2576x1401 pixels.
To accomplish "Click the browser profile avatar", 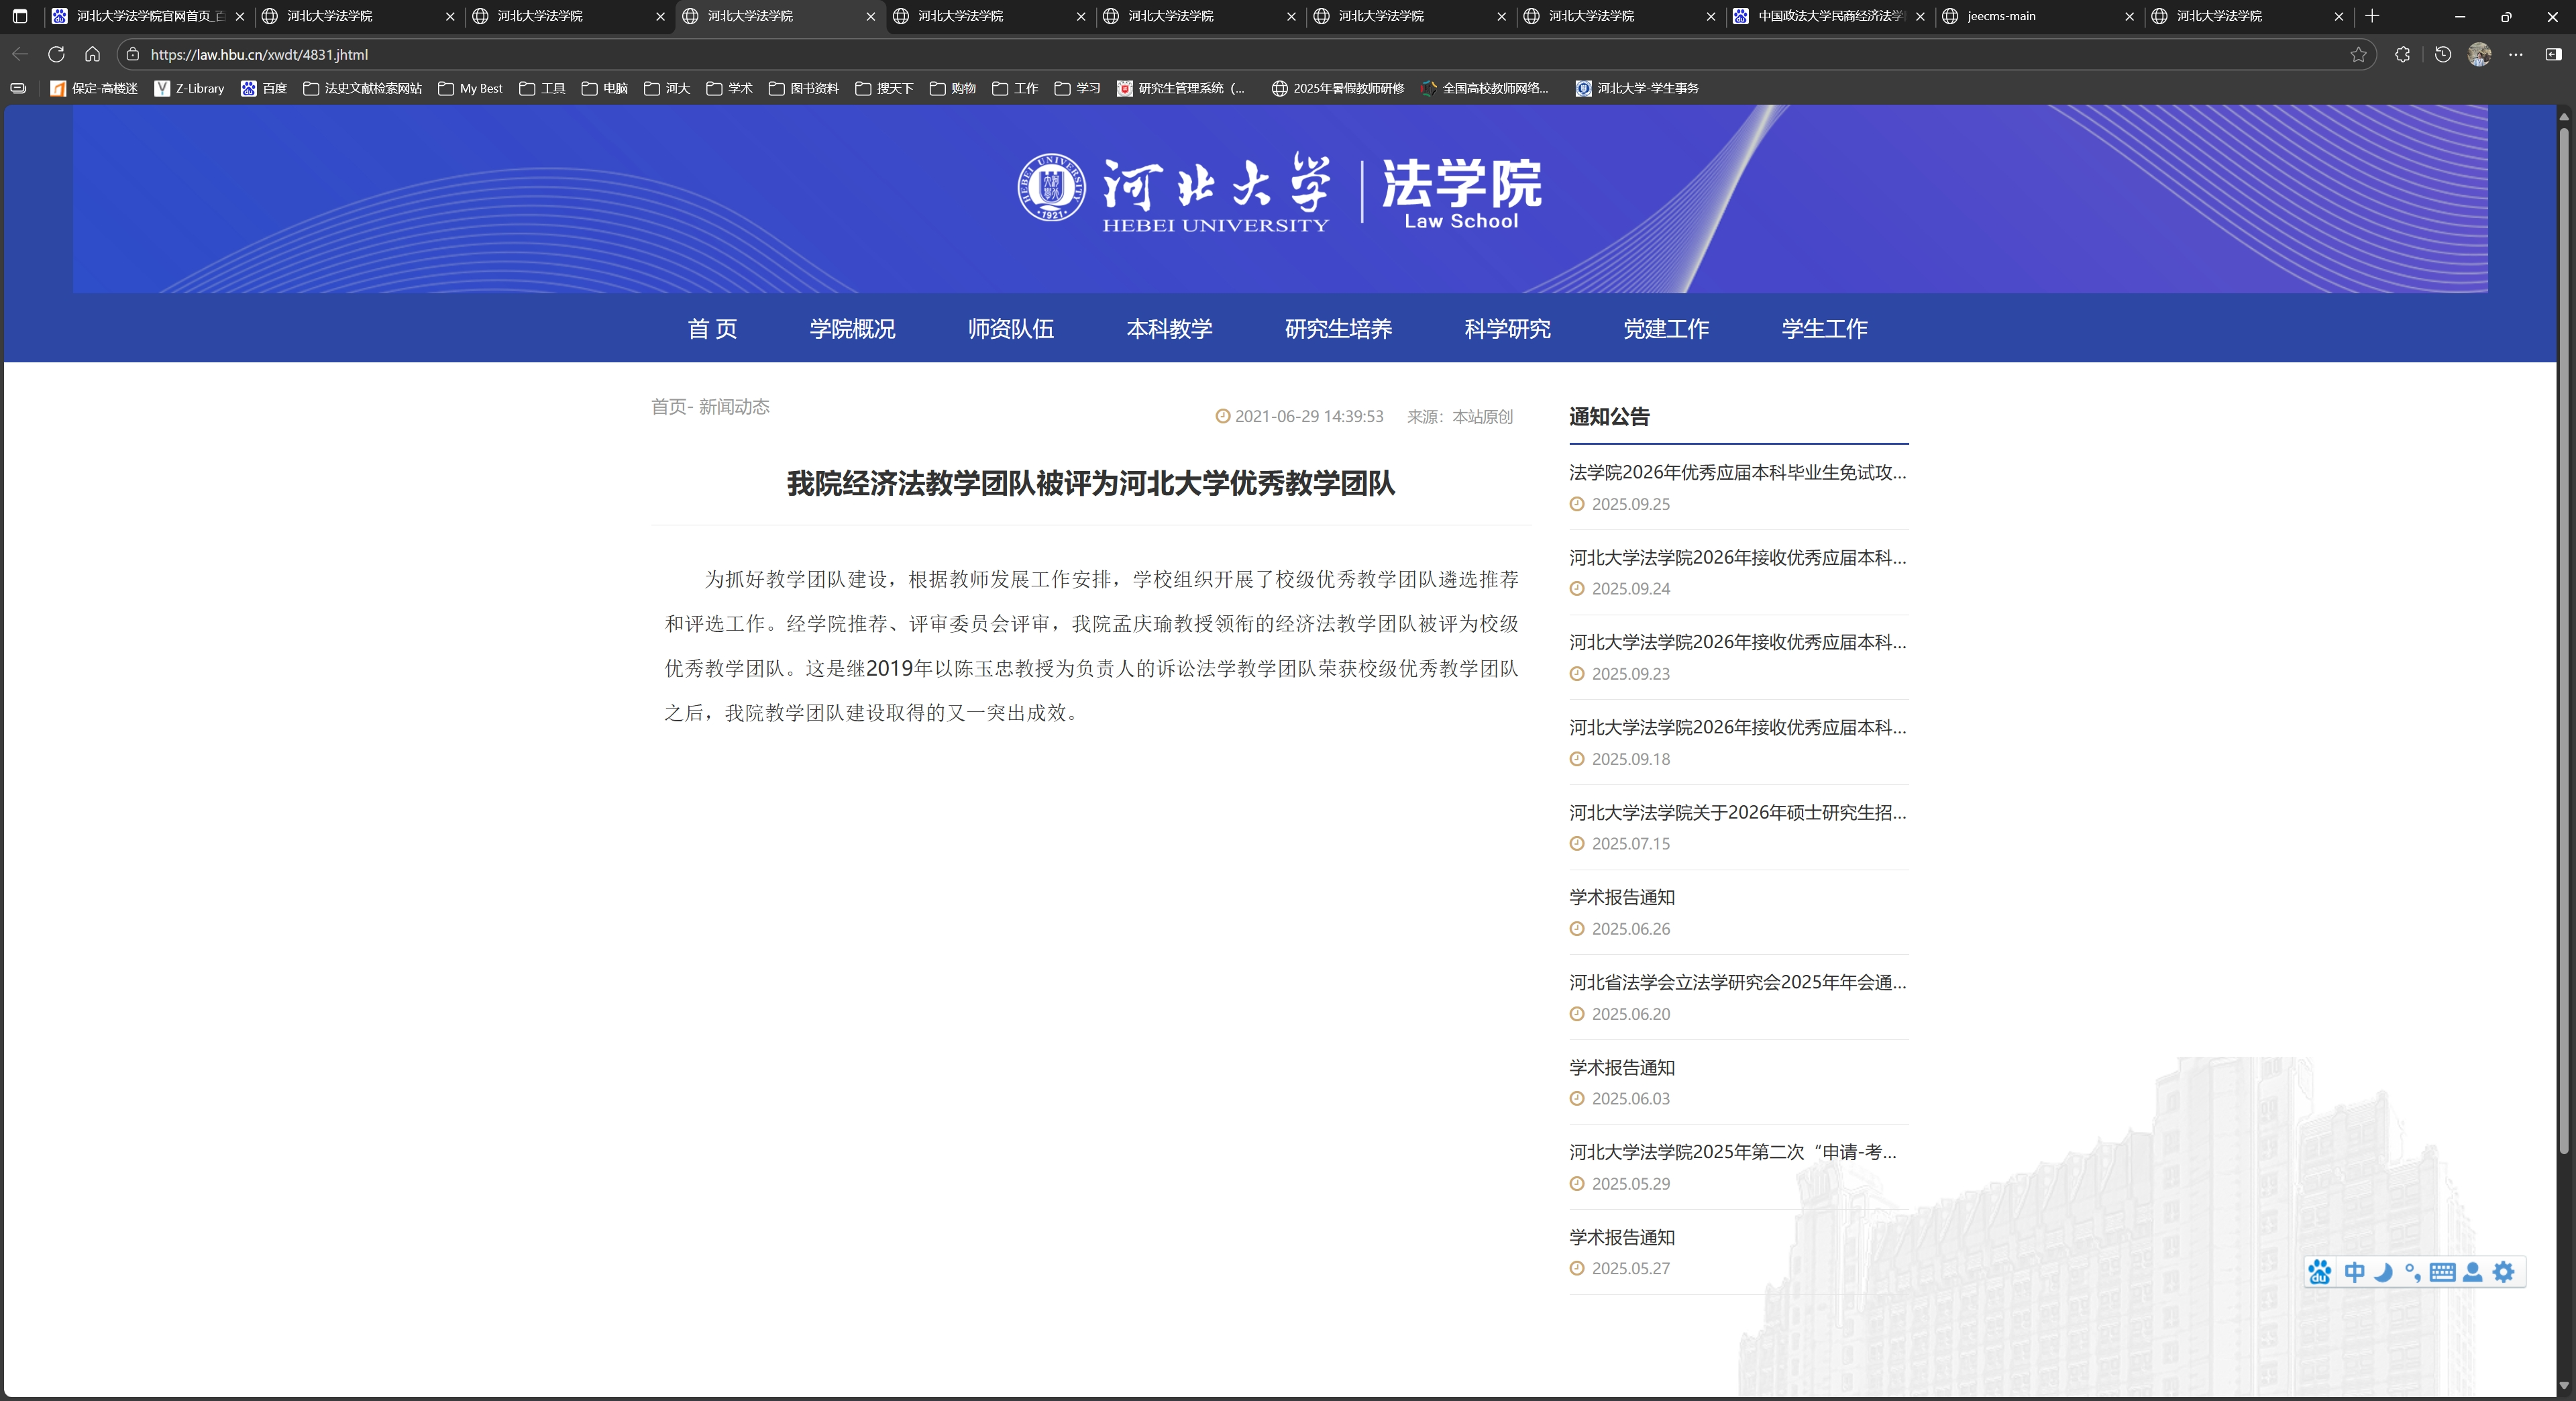I will pyautogui.click(x=2479, y=54).
